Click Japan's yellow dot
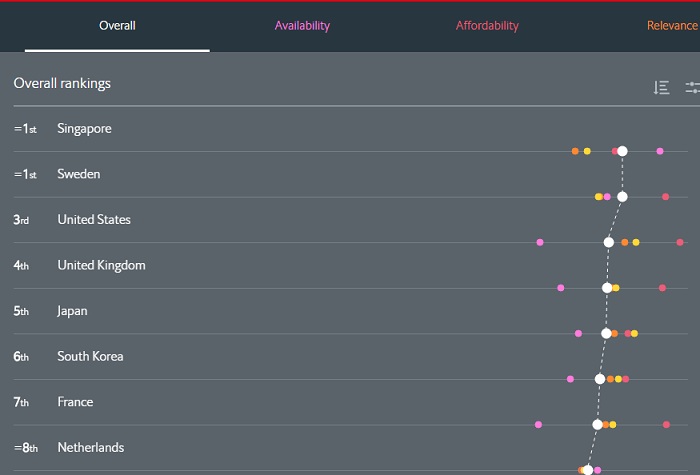 (x=634, y=333)
